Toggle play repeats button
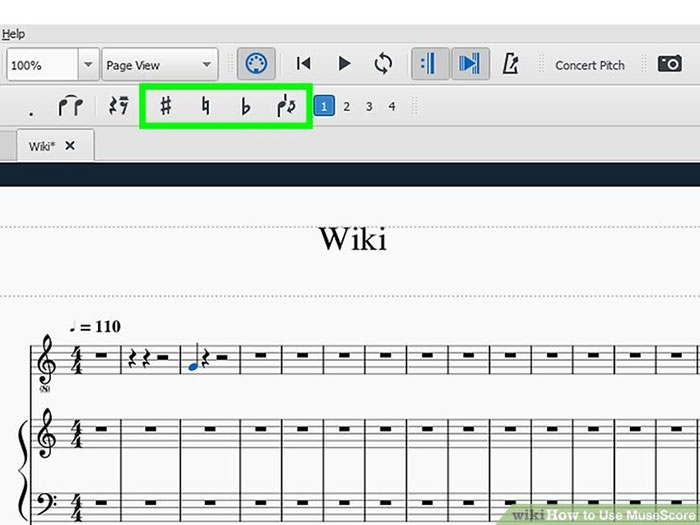Screen dimensions: 700x525 429,64
